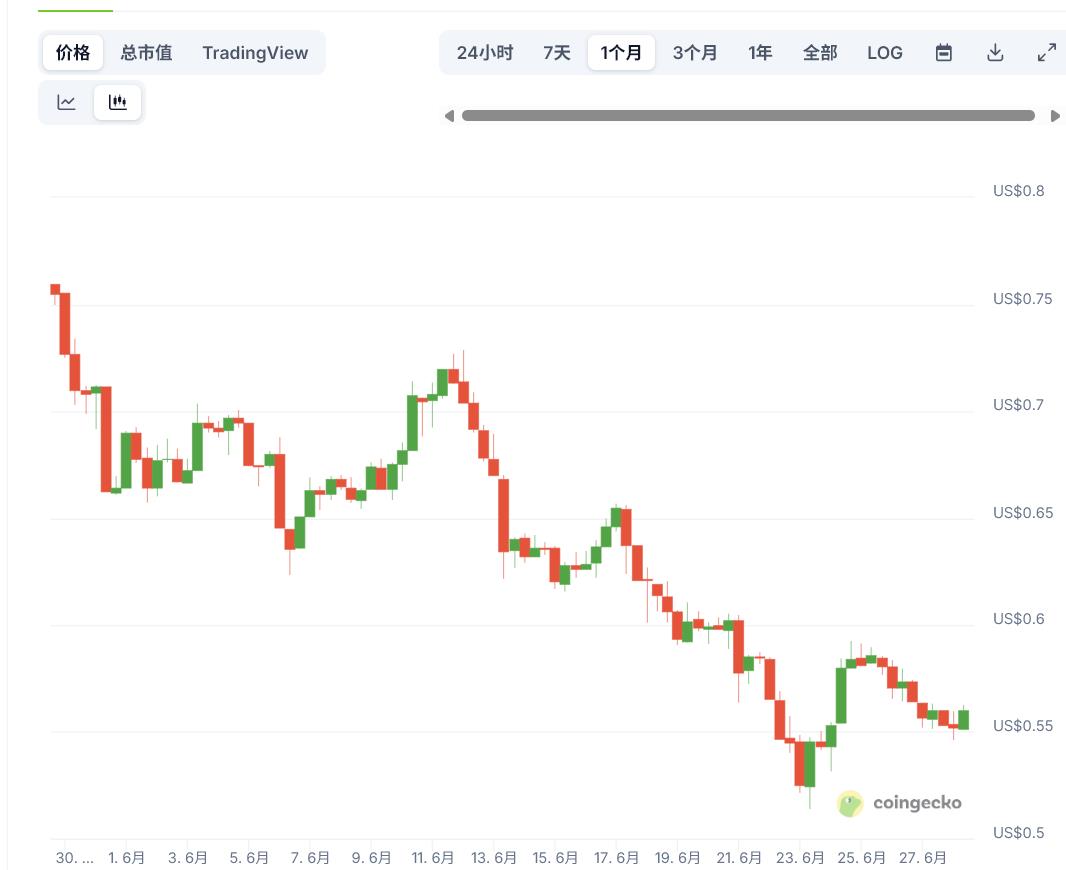The width and height of the screenshot is (1066, 870).
Task: Click the download chart data icon
Action: 995,53
